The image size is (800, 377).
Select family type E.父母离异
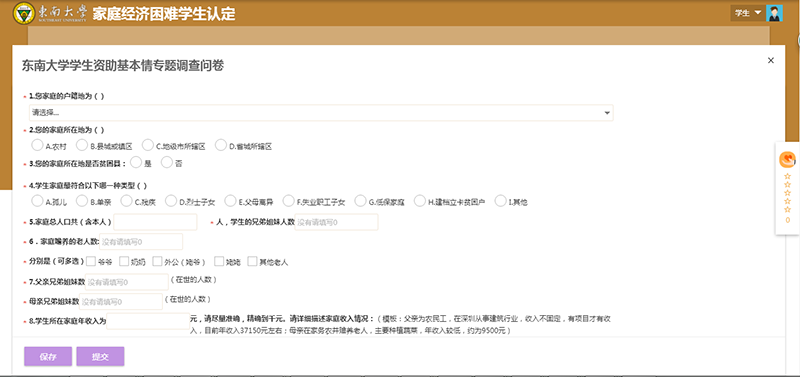231,201
